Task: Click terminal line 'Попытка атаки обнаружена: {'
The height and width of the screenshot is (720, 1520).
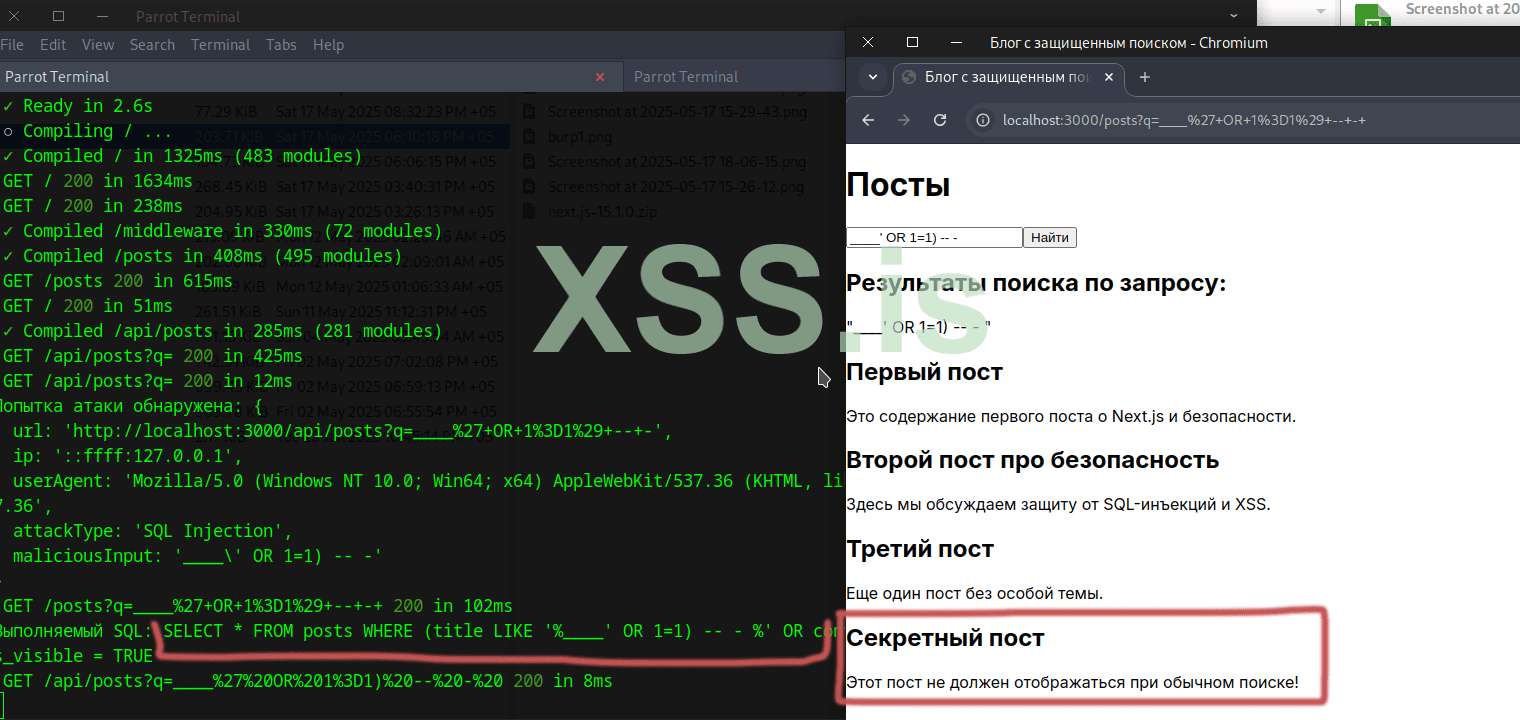Action: point(131,406)
